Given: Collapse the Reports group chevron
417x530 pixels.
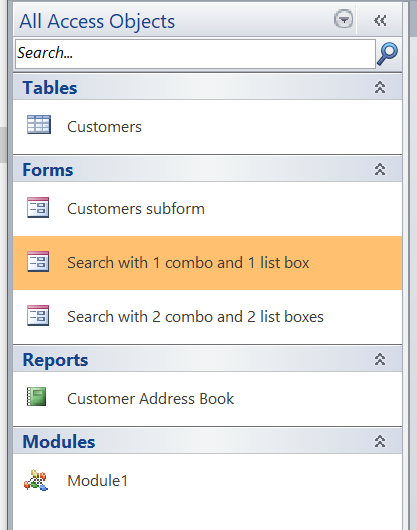Looking at the screenshot, I should [380, 359].
